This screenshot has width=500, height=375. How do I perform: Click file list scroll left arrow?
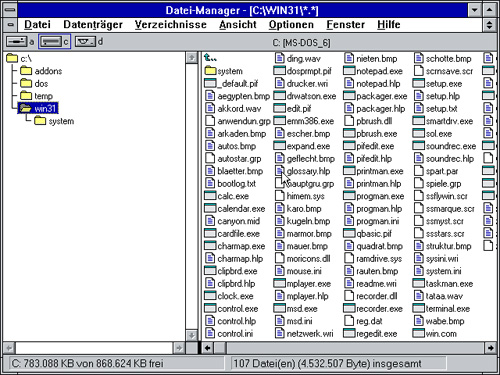pyautogui.click(x=208, y=348)
